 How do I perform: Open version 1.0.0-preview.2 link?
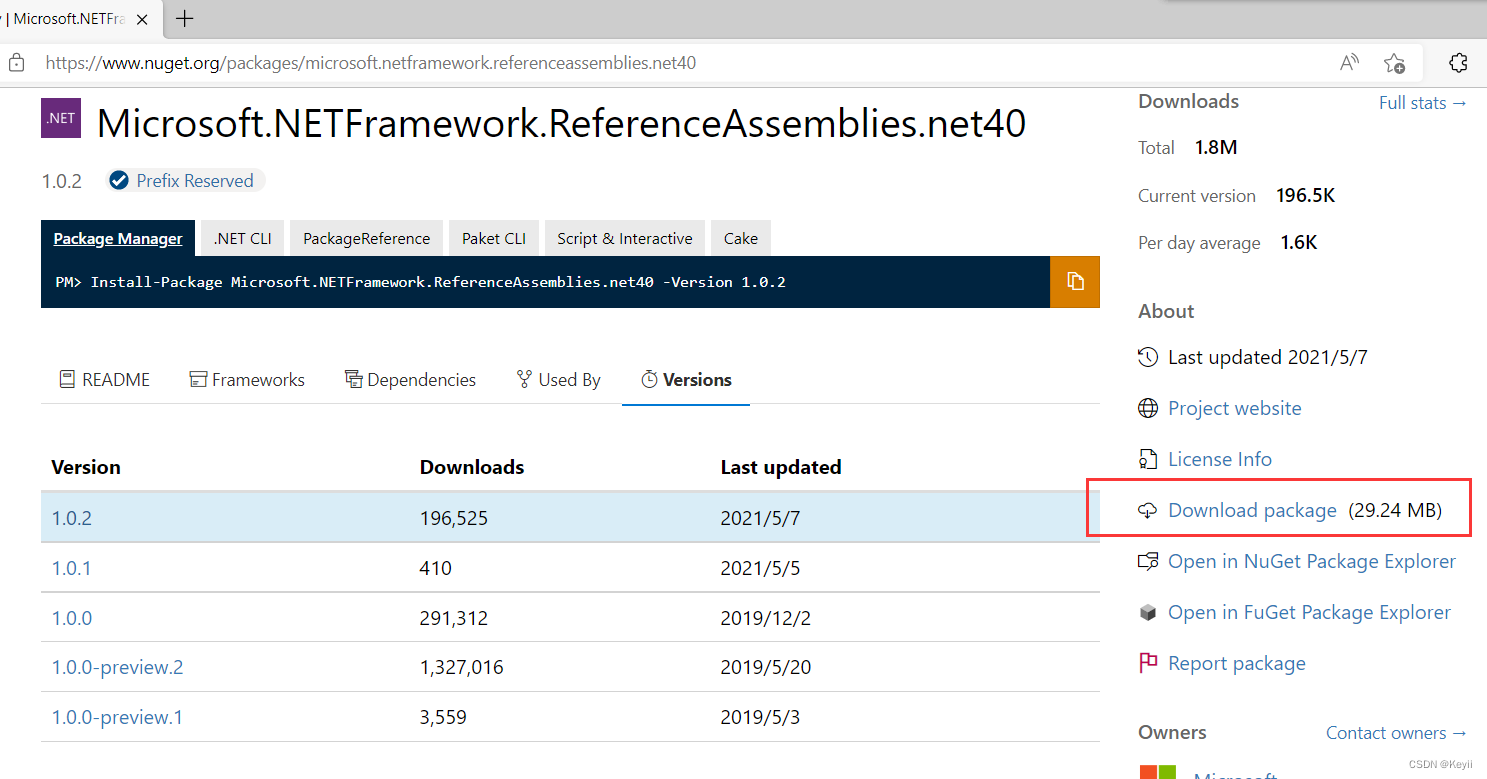117,667
